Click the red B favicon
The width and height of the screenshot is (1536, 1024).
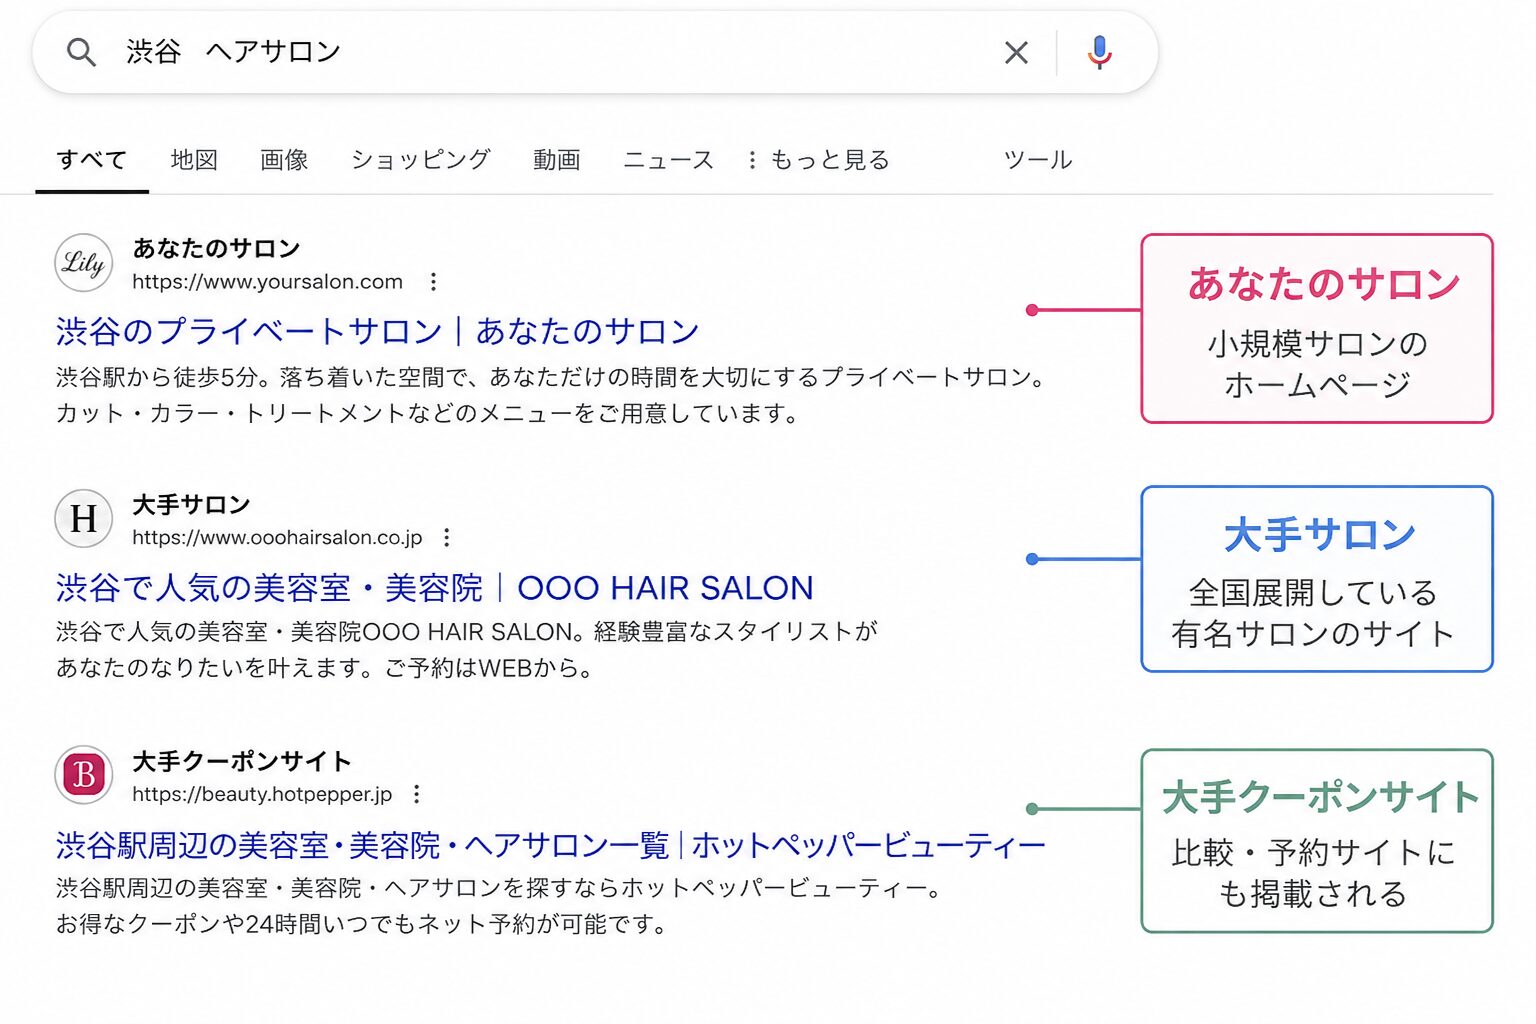(x=83, y=775)
